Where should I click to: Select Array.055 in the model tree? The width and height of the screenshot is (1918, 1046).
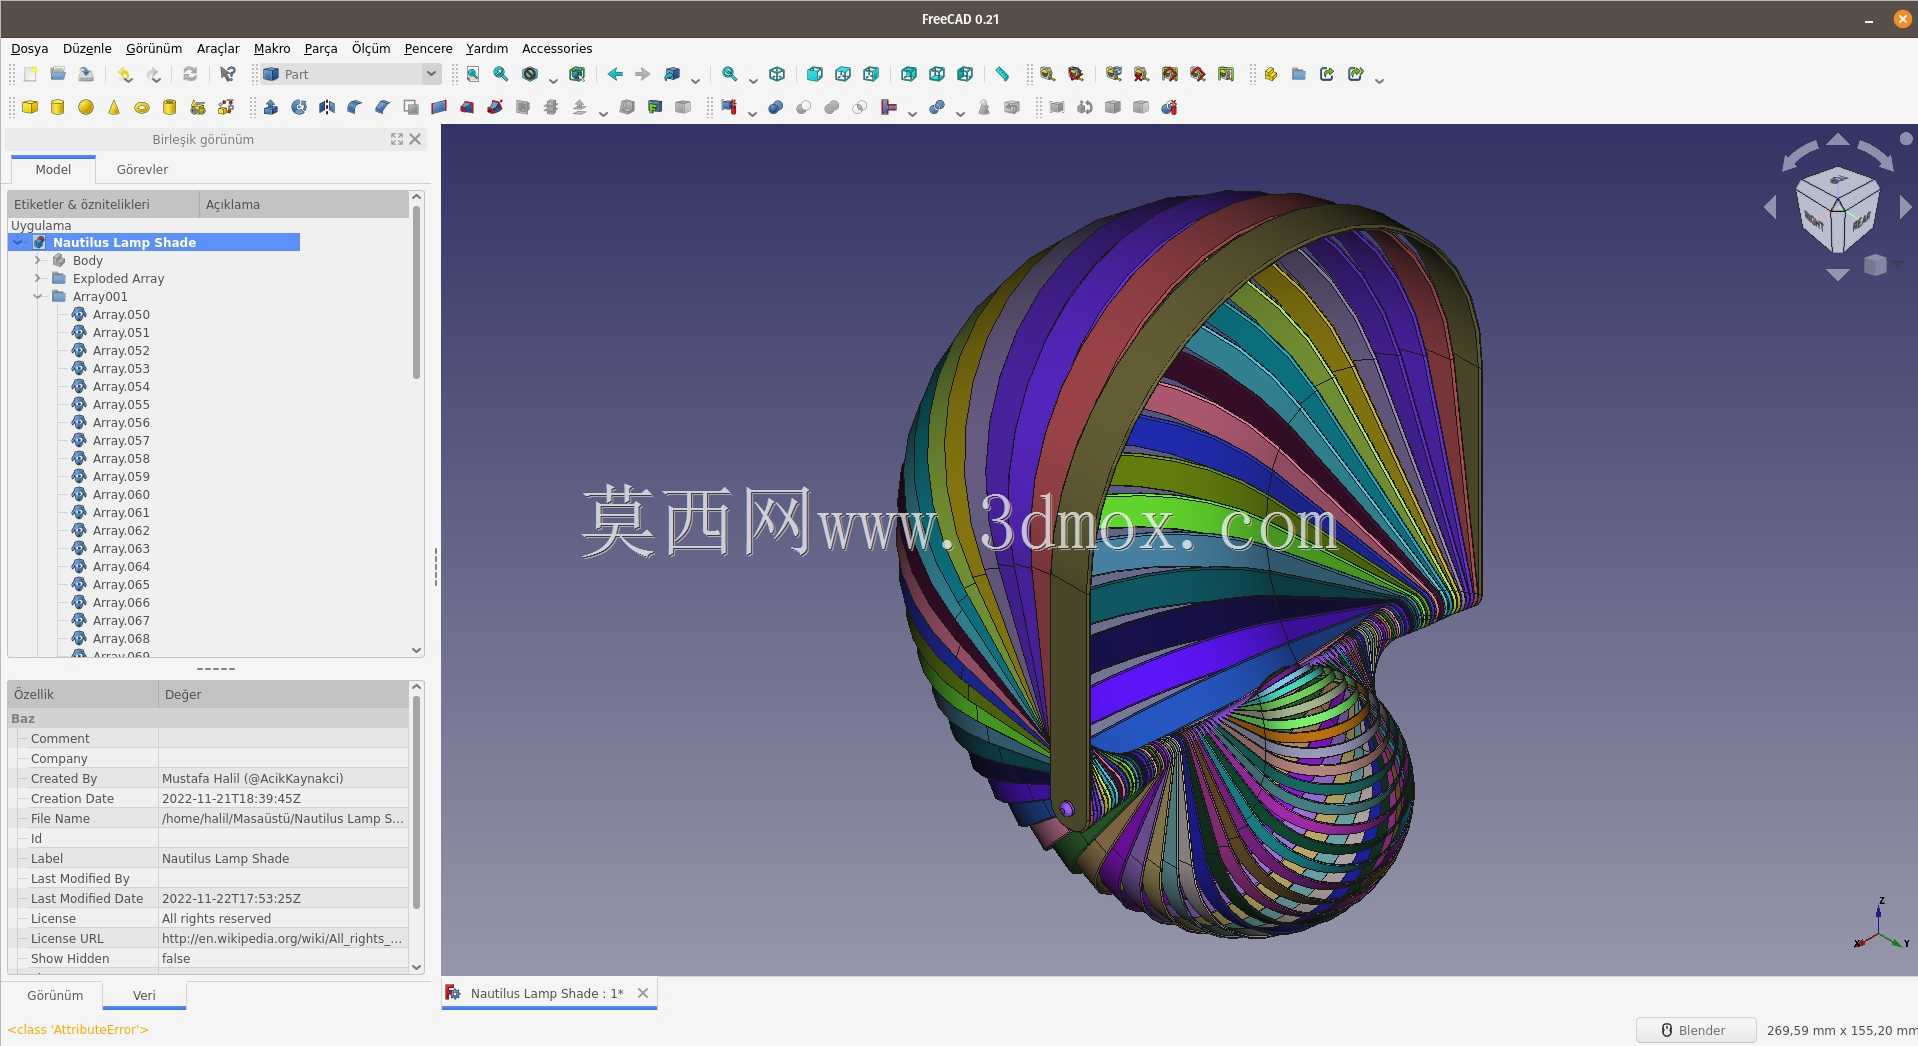coord(121,404)
